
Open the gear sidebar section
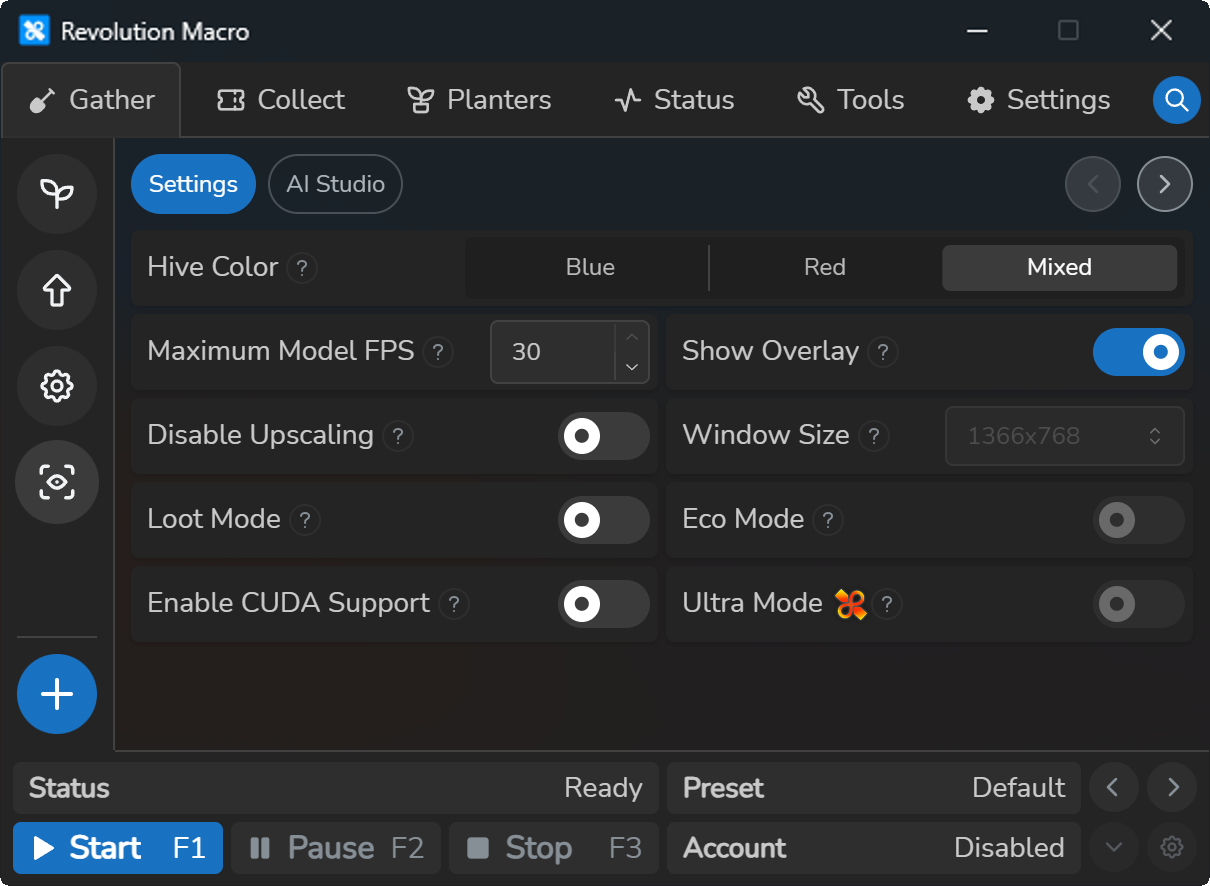[57, 386]
